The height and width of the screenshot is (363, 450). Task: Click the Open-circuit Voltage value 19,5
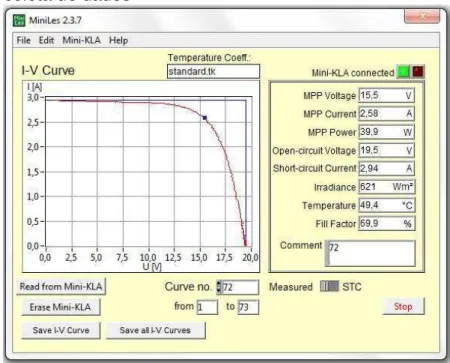[x=386, y=150]
